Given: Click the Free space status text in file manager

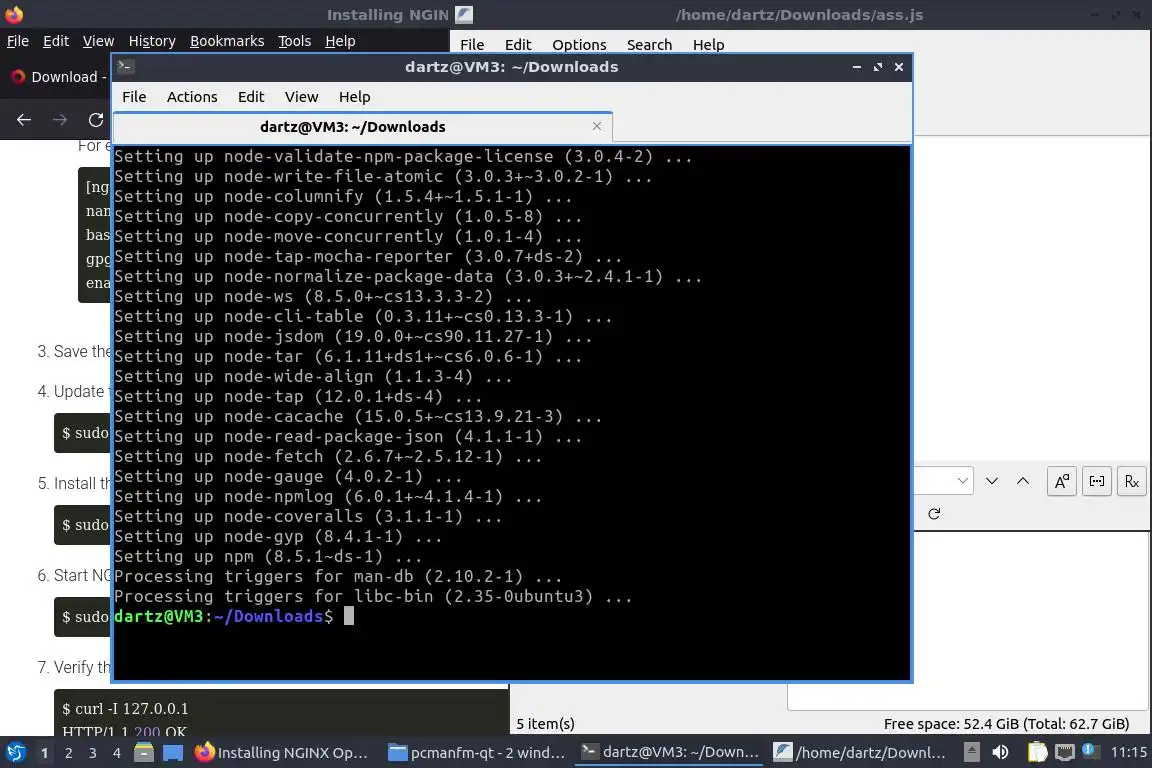Looking at the screenshot, I should pyautogui.click(x=1006, y=724).
